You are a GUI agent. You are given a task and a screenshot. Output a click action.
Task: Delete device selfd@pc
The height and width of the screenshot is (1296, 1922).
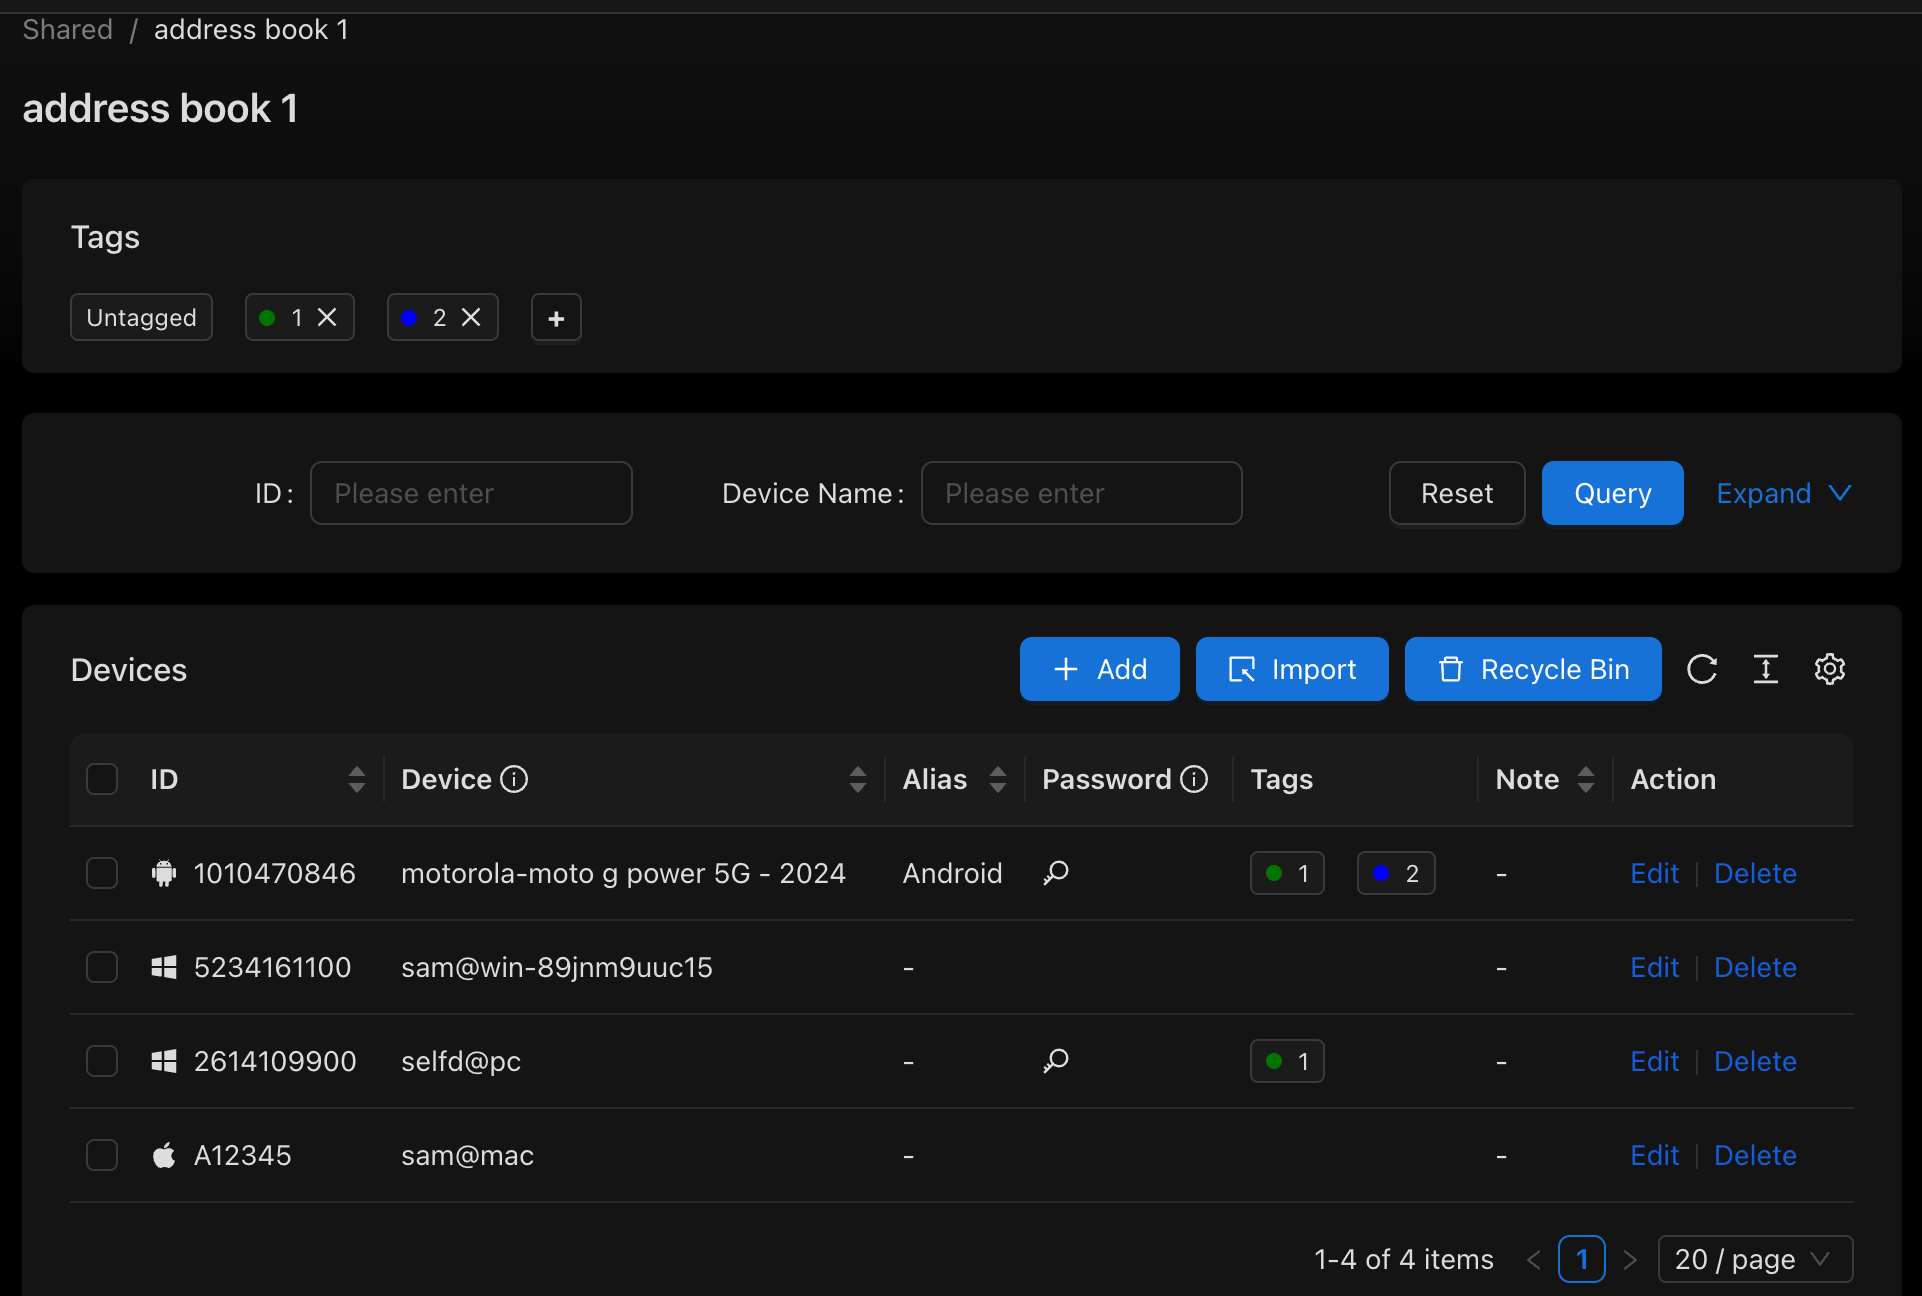point(1755,1061)
